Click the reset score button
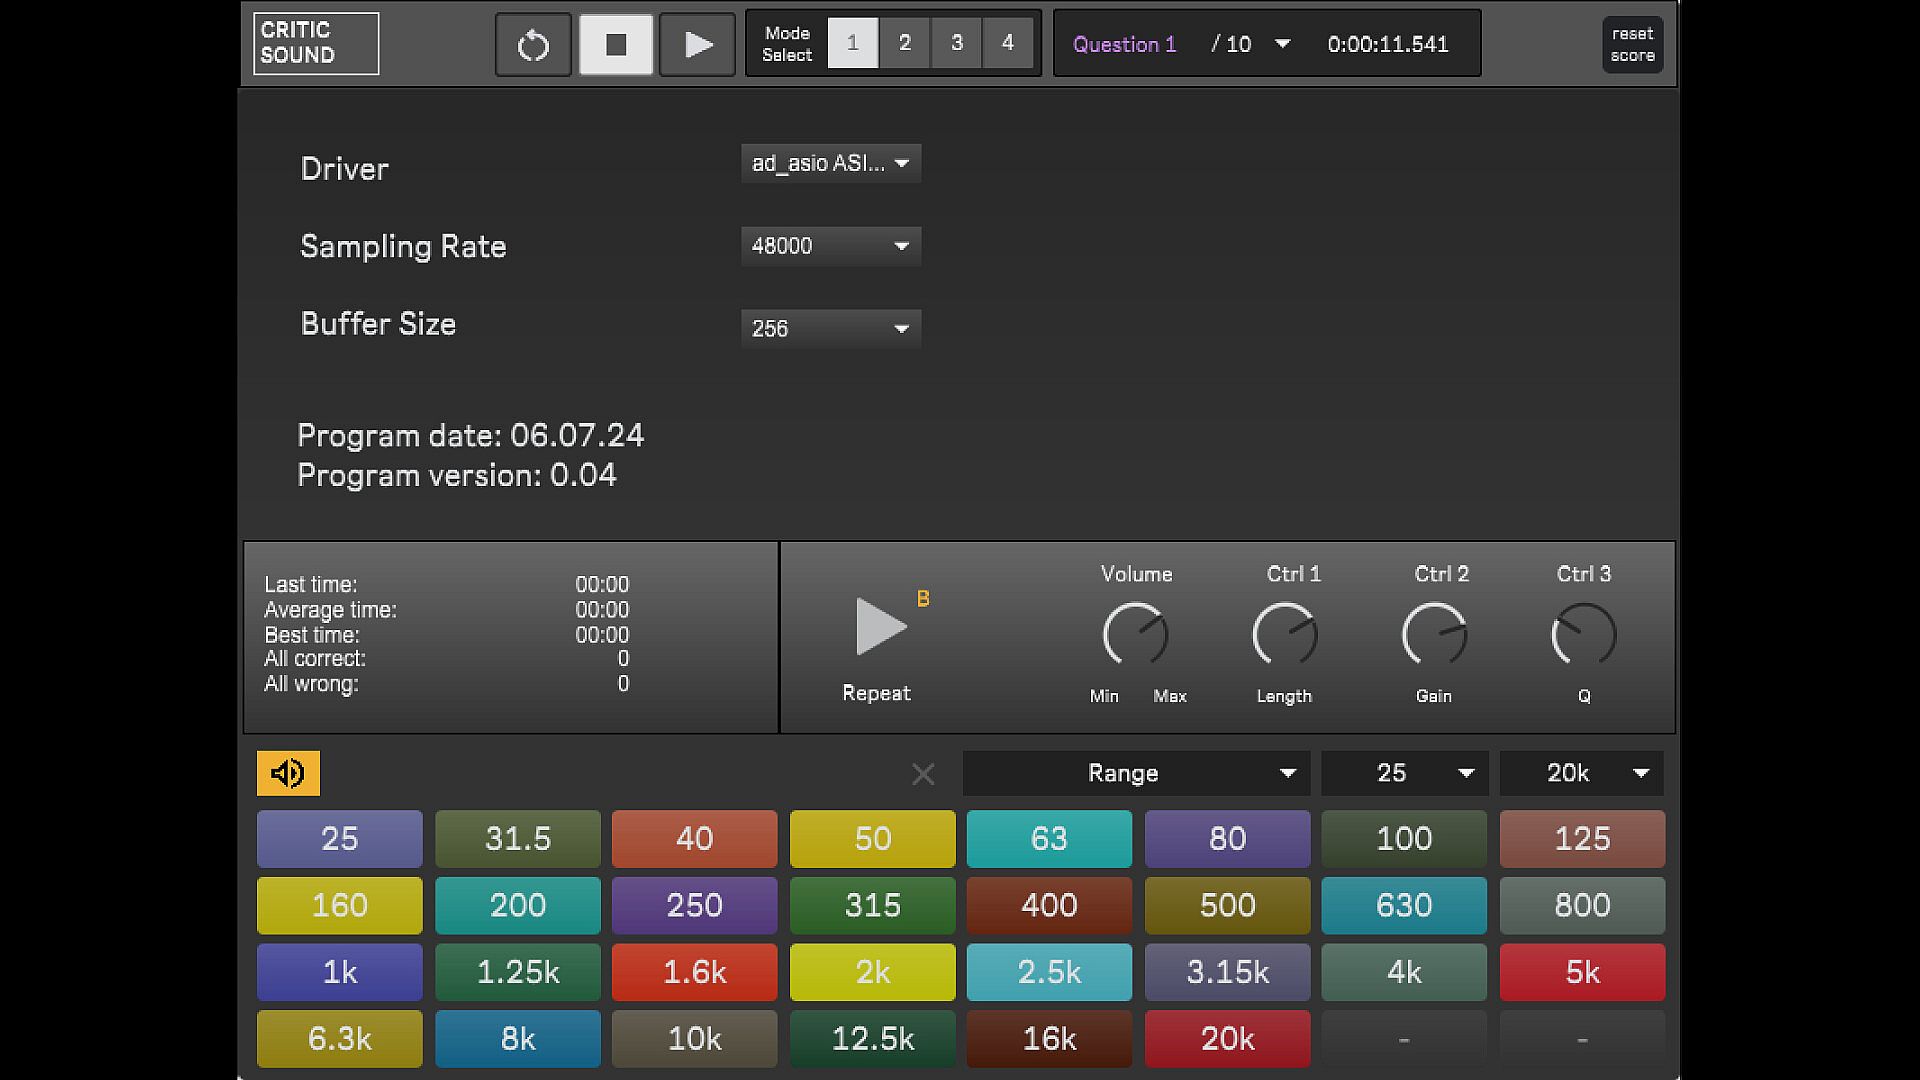 pos(1632,45)
